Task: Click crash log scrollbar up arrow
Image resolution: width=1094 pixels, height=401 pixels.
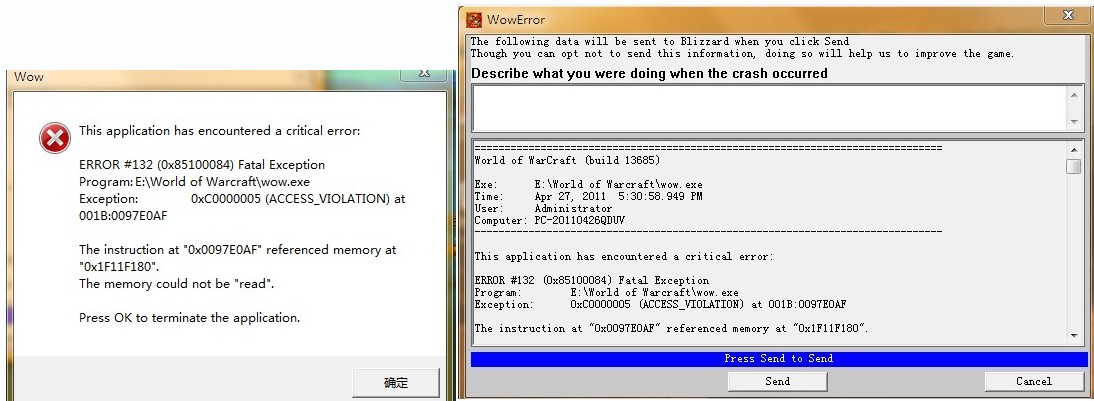Action: (1074, 150)
